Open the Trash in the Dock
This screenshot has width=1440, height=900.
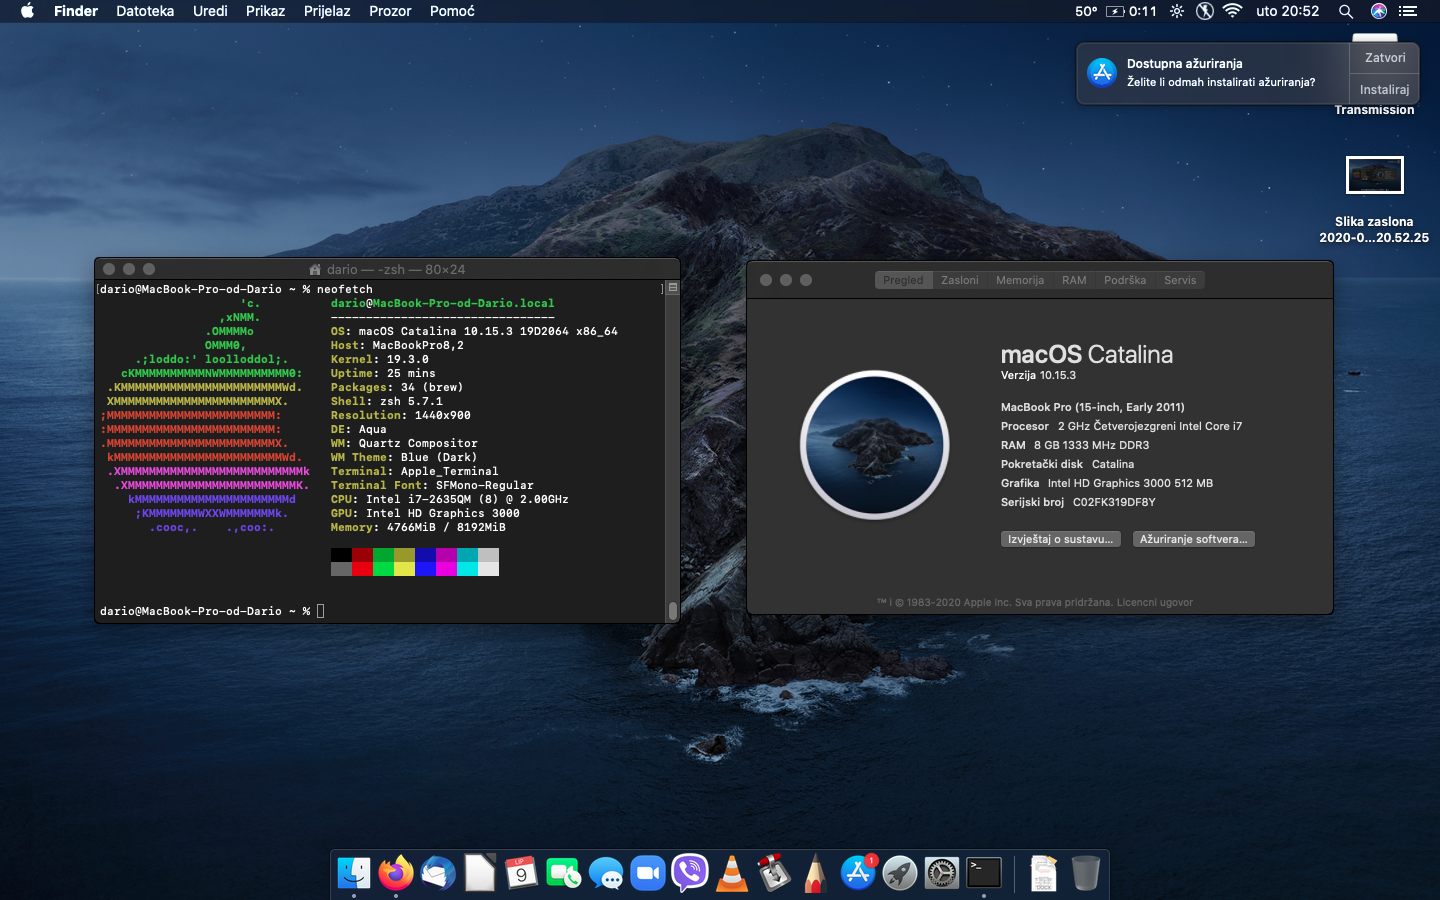pyautogui.click(x=1085, y=873)
